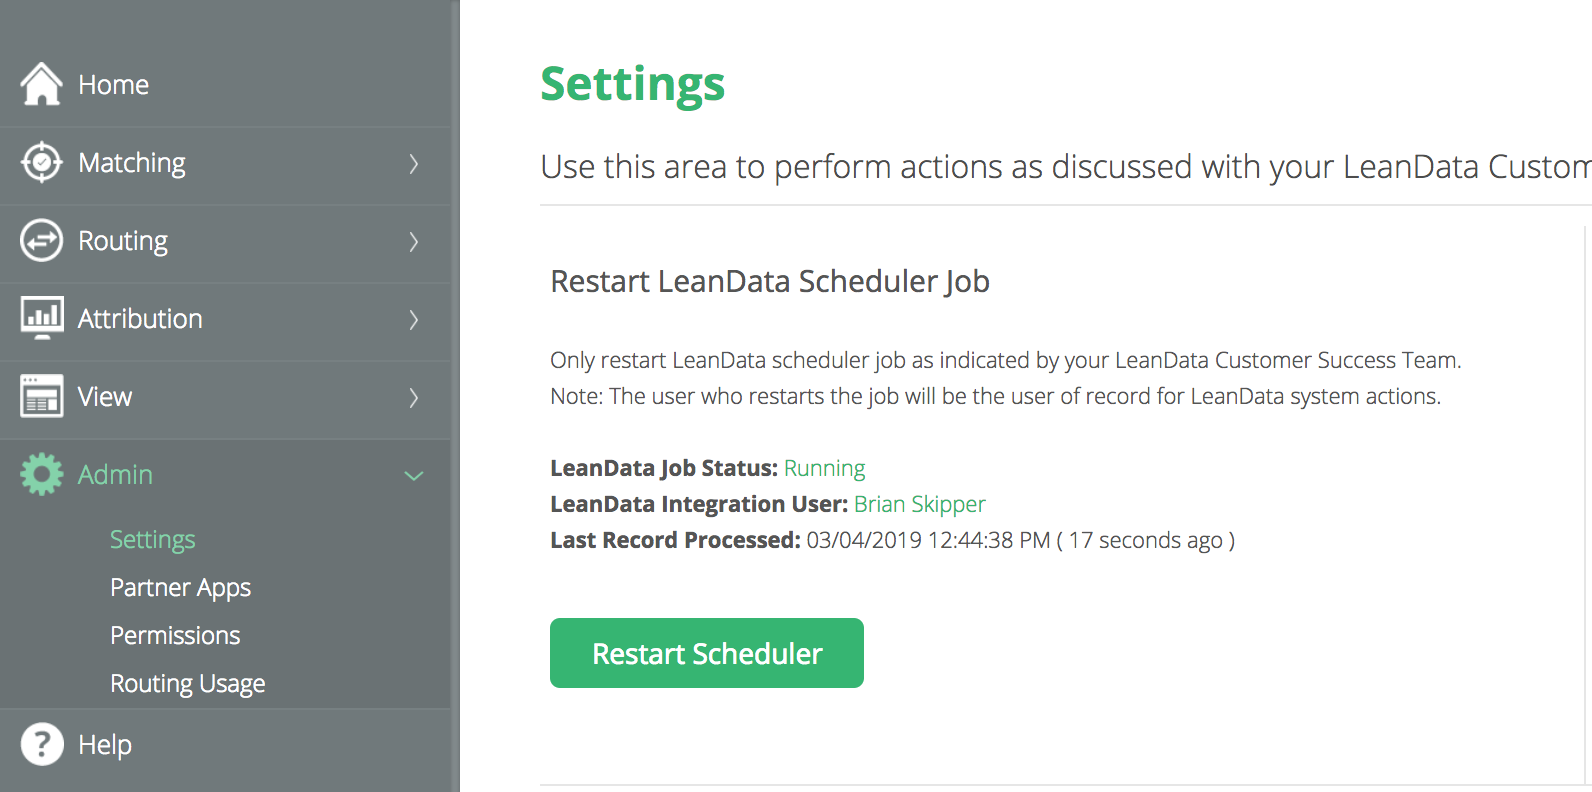The image size is (1592, 792).
Task: Open Routing Usage under Admin
Action: 187,683
